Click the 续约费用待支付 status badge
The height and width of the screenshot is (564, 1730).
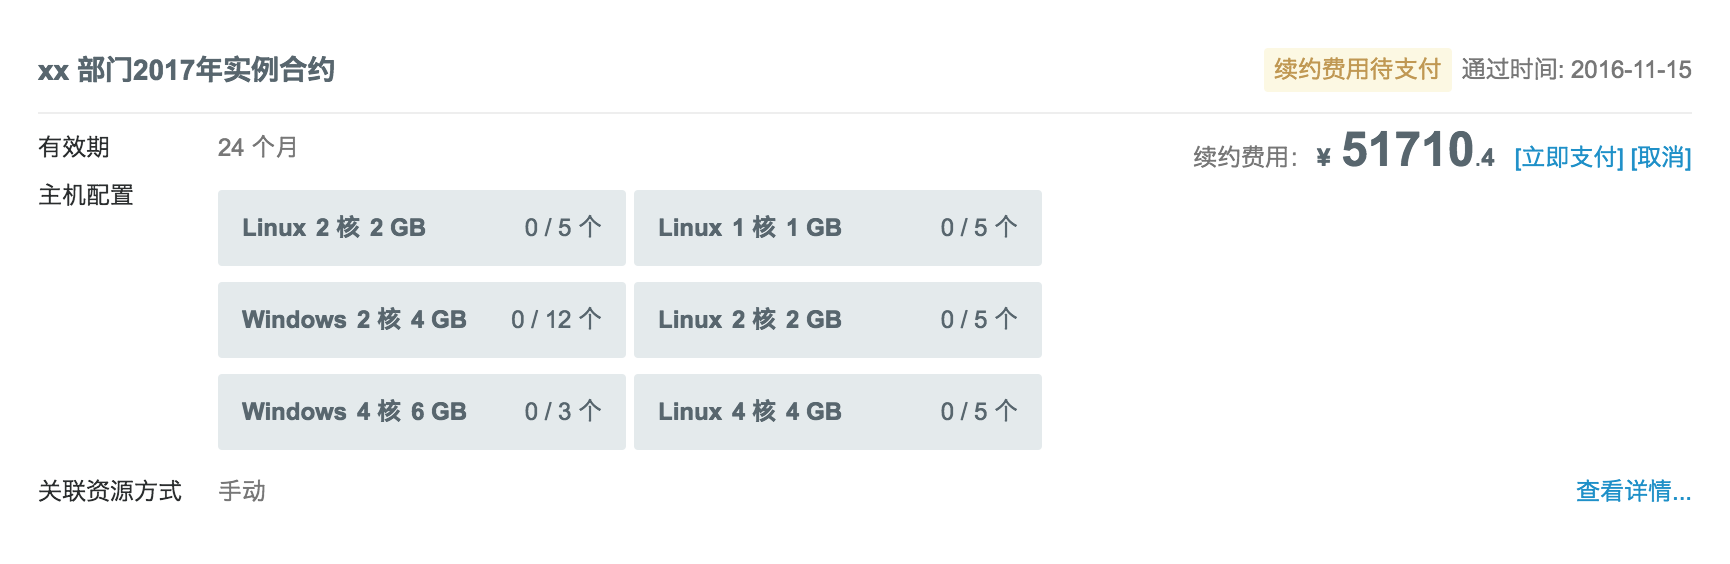click(1356, 70)
